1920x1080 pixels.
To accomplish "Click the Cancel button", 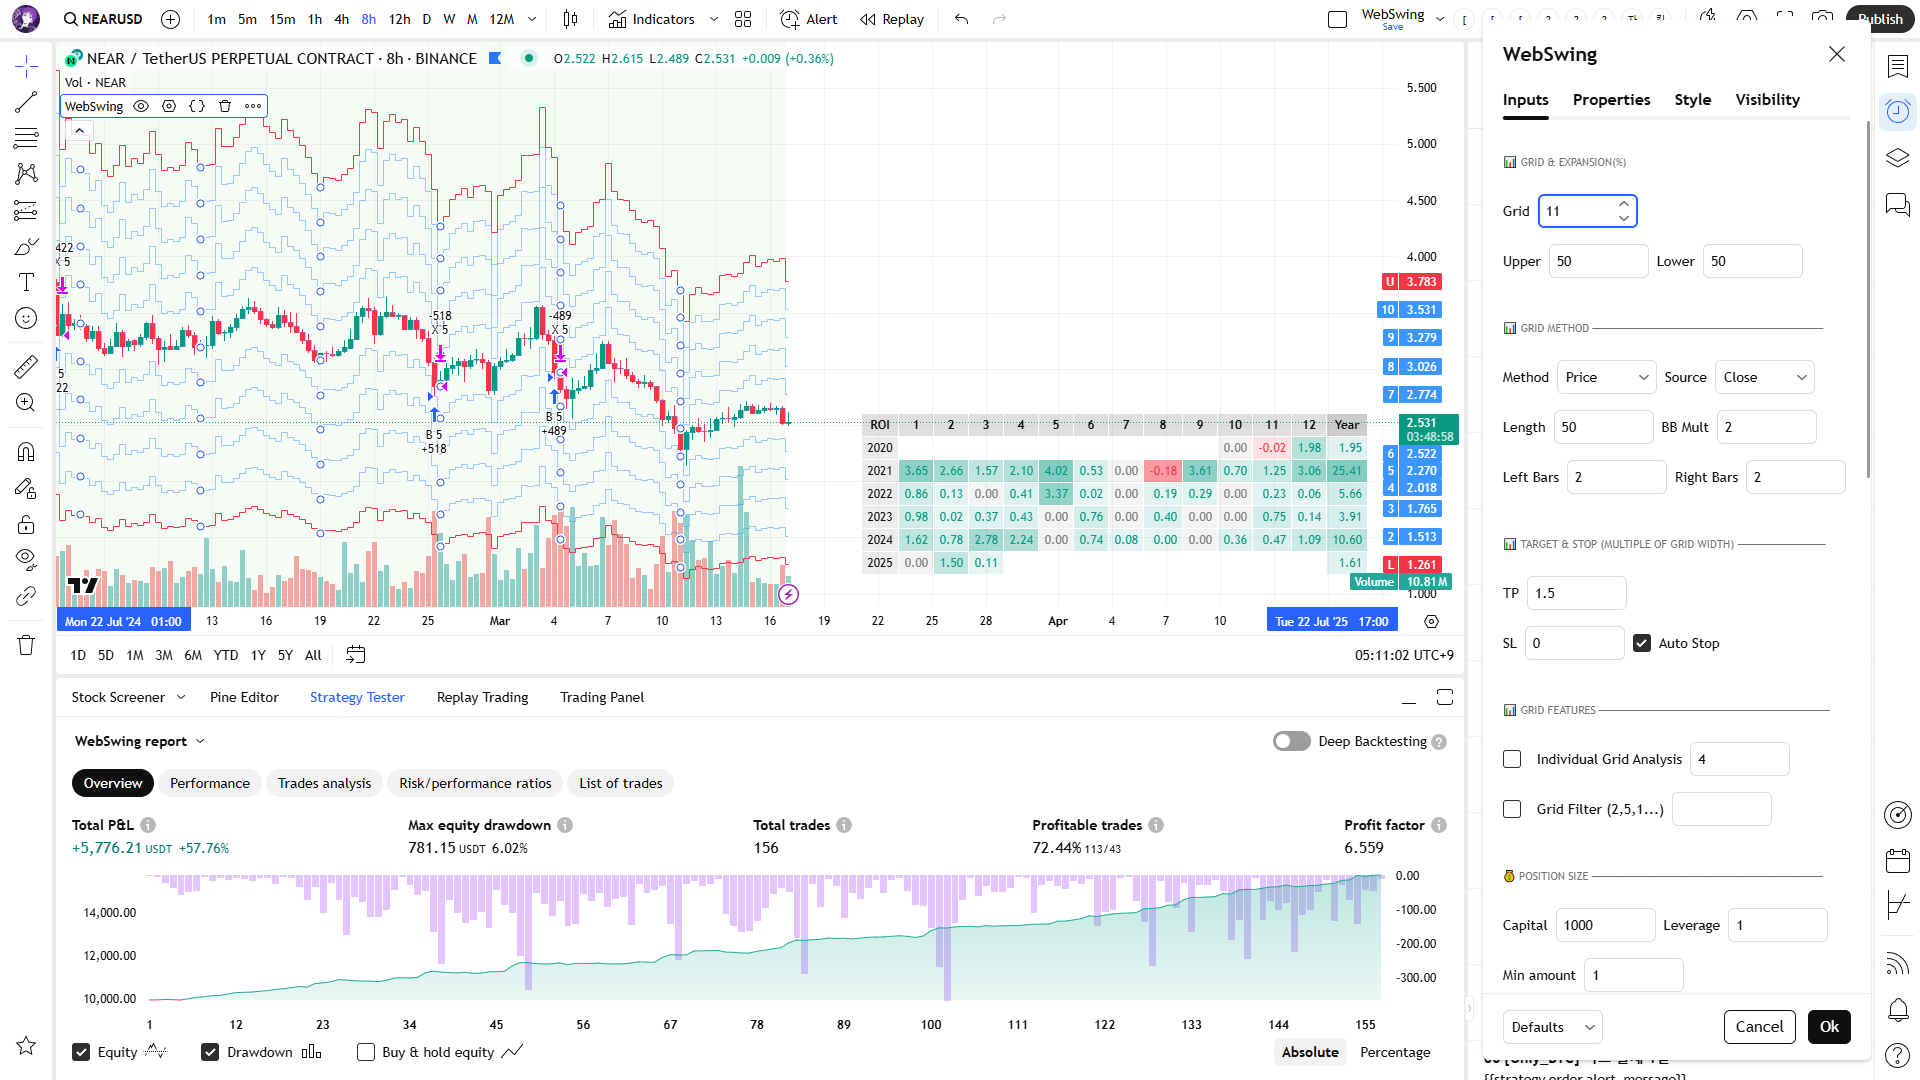I will point(1759,1027).
